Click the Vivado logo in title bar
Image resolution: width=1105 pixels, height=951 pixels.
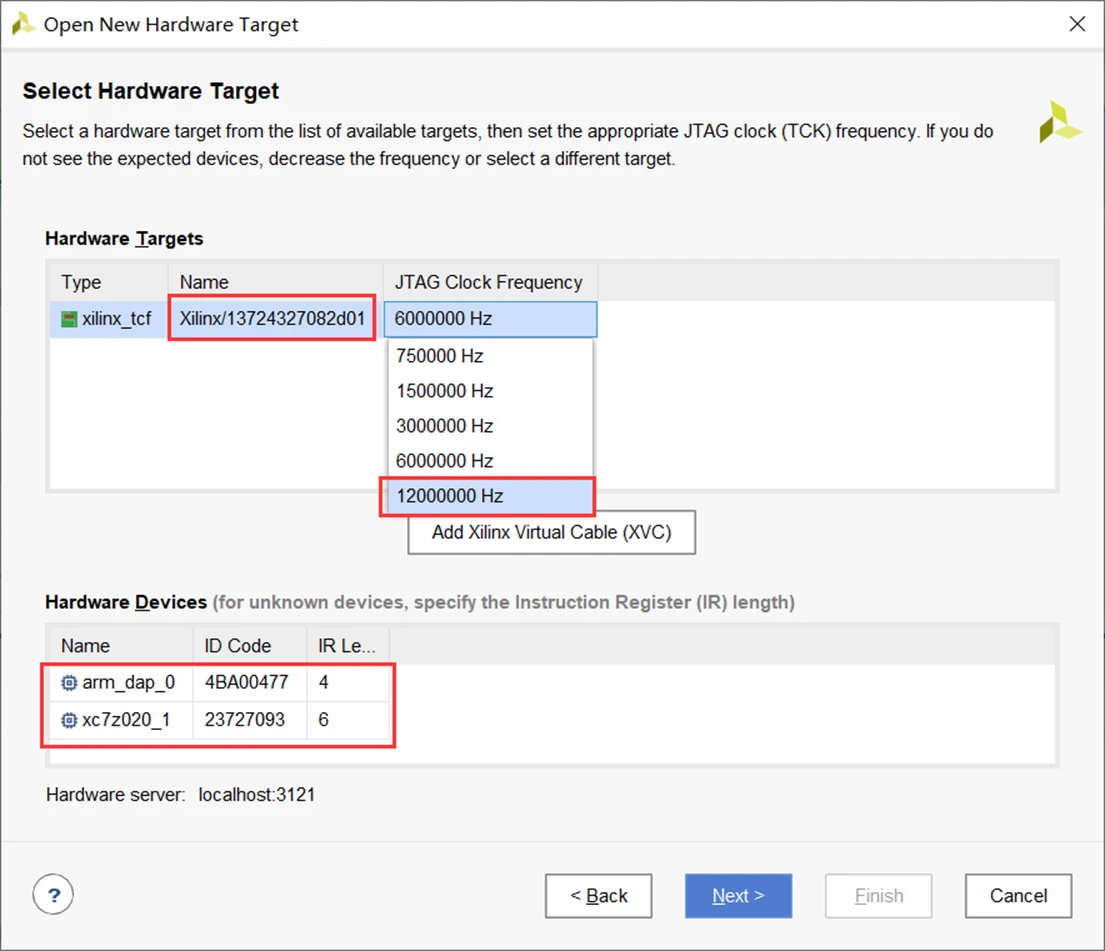23,24
